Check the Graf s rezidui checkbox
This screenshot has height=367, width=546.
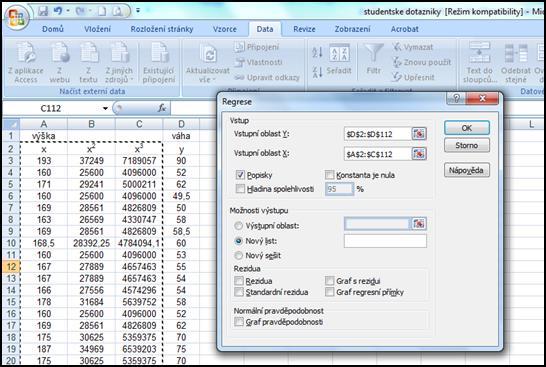pyautogui.click(x=329, y=281)
